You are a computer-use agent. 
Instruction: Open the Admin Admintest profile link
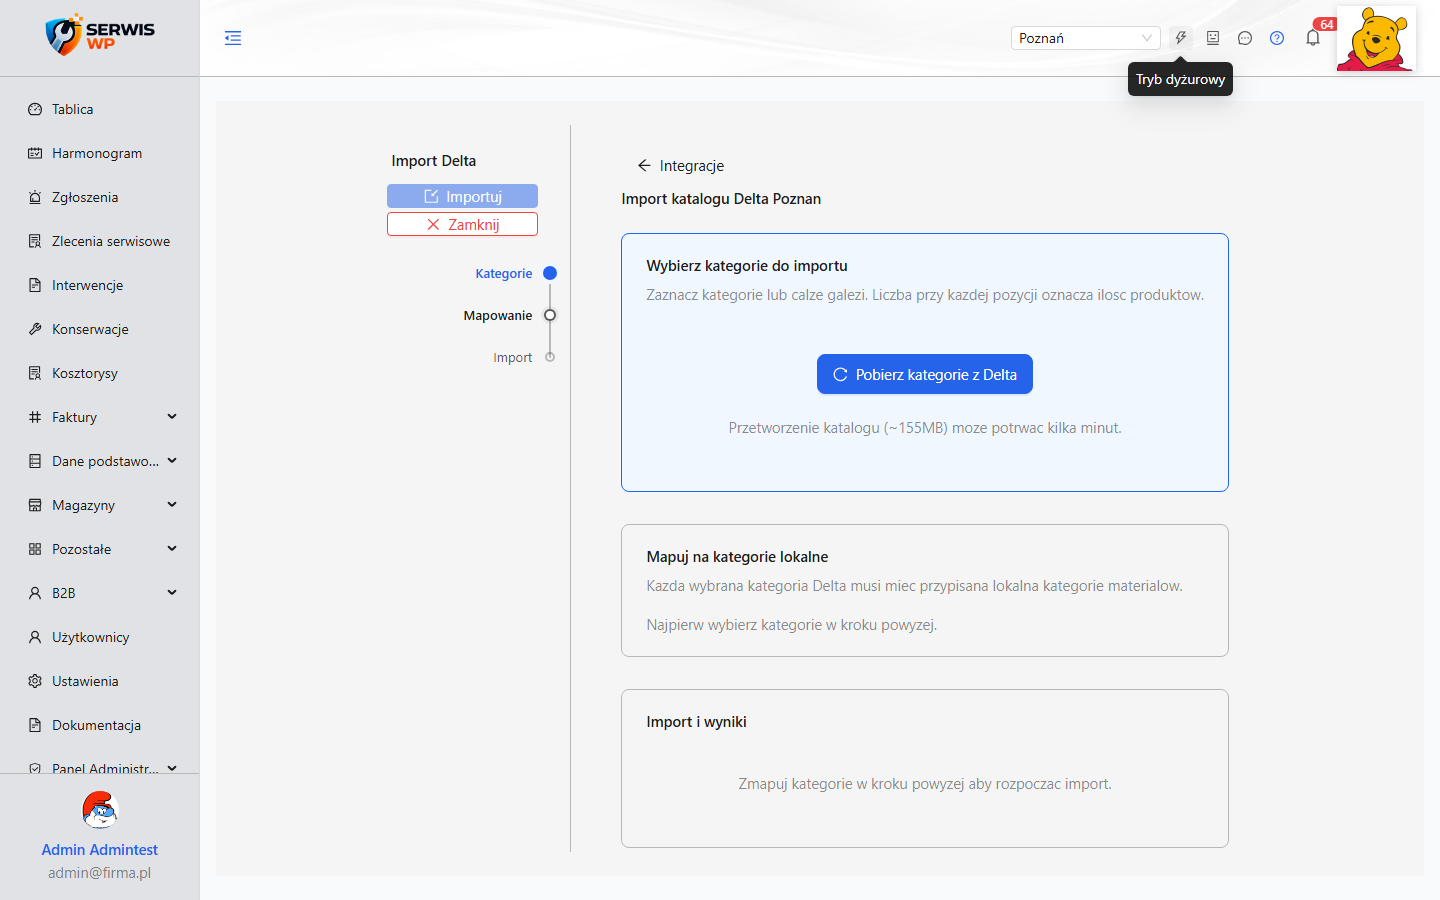[100, 850]
